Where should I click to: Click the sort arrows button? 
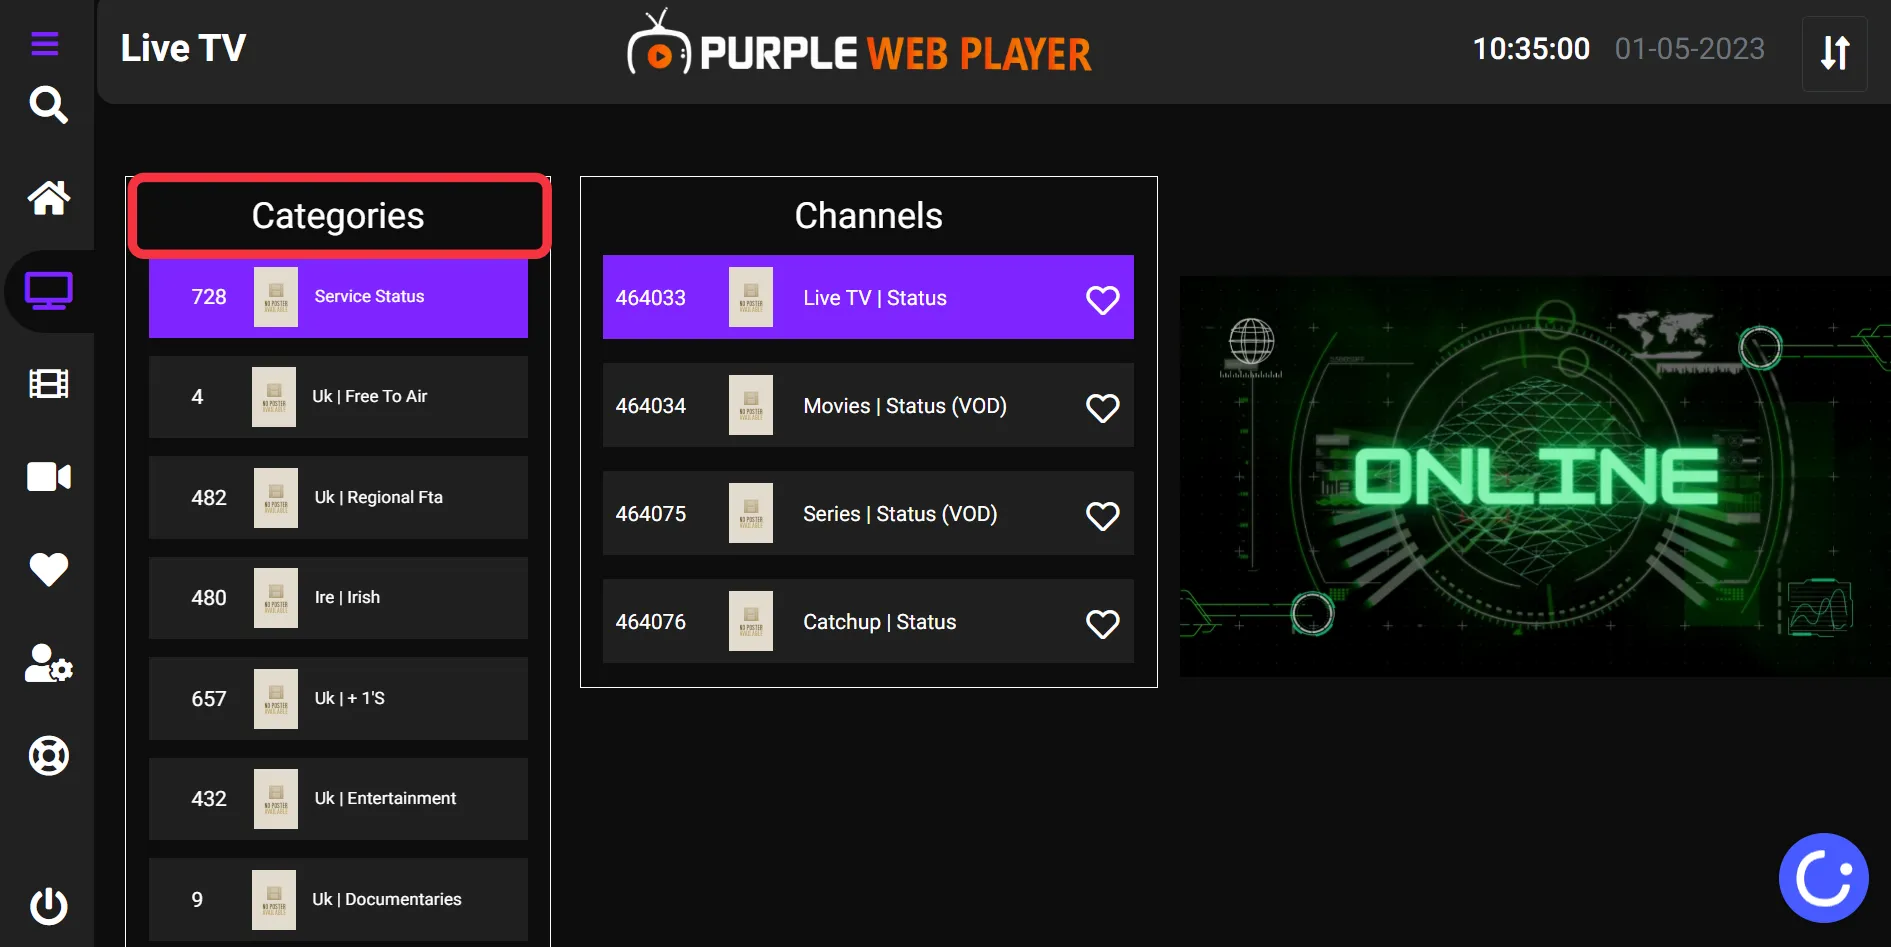[x=1835, y=53]
